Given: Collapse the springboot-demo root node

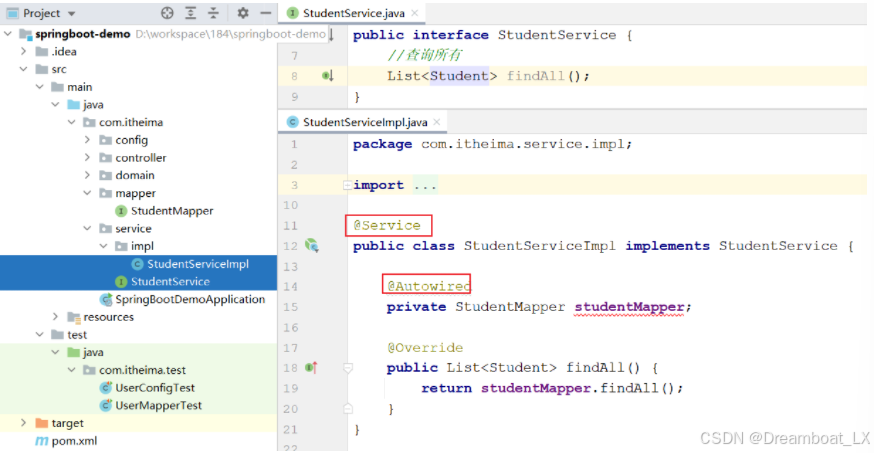Looking at the screenshot, I should (8, 34).
